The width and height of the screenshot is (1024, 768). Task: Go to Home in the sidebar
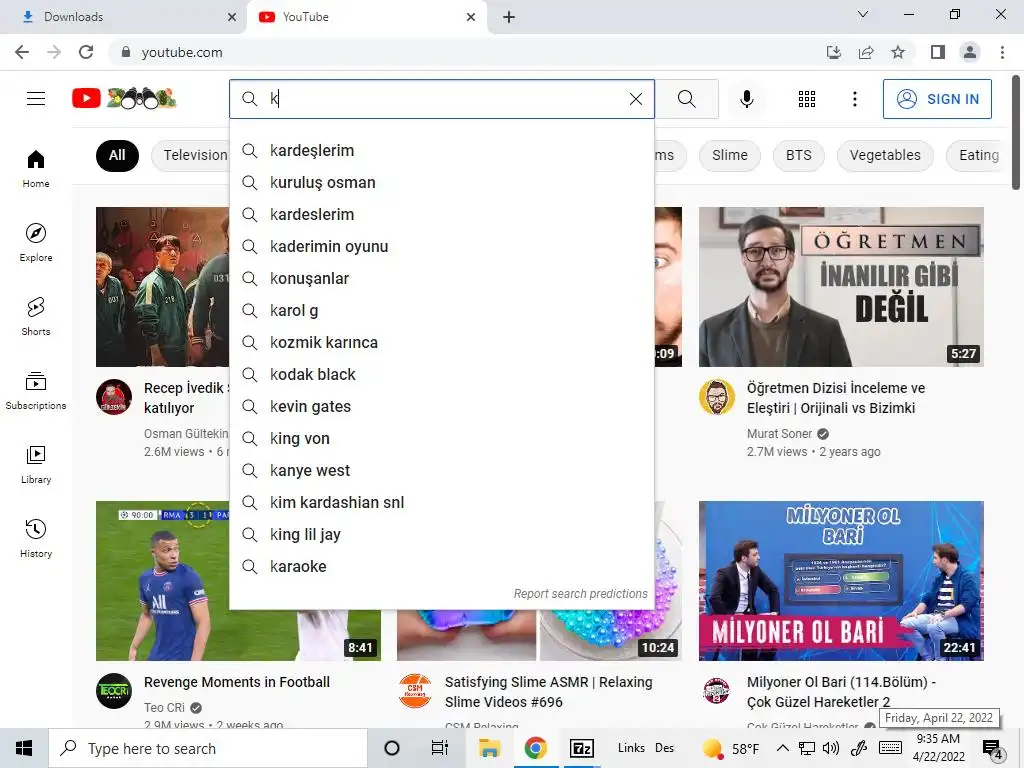[x=36, y=168]
